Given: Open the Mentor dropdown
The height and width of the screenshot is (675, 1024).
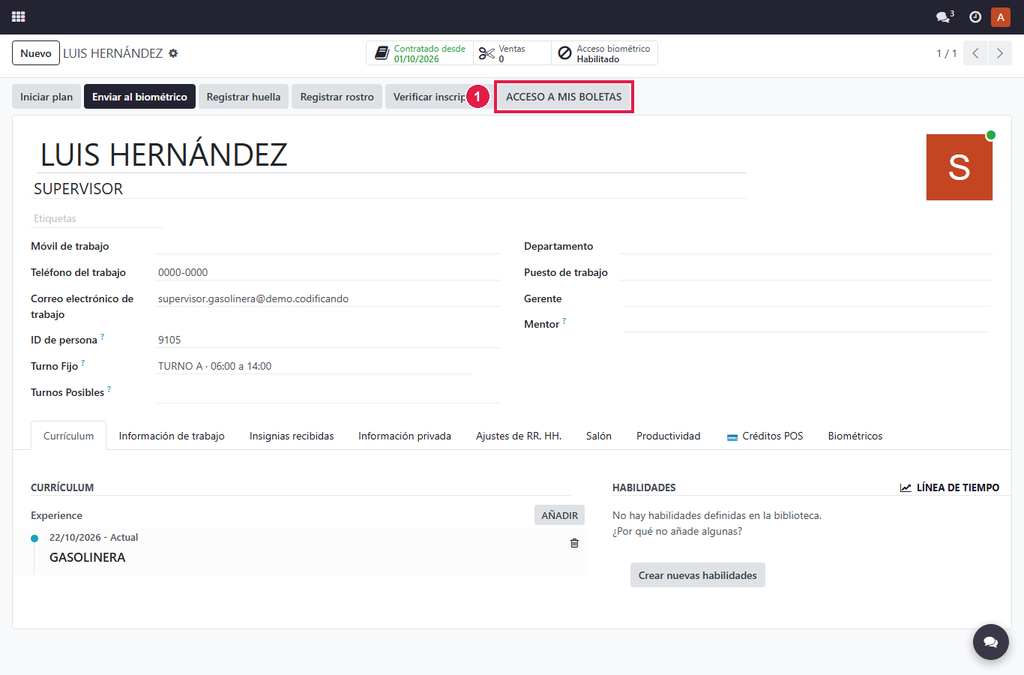Looking at the screenshot, I should point(807,324).
